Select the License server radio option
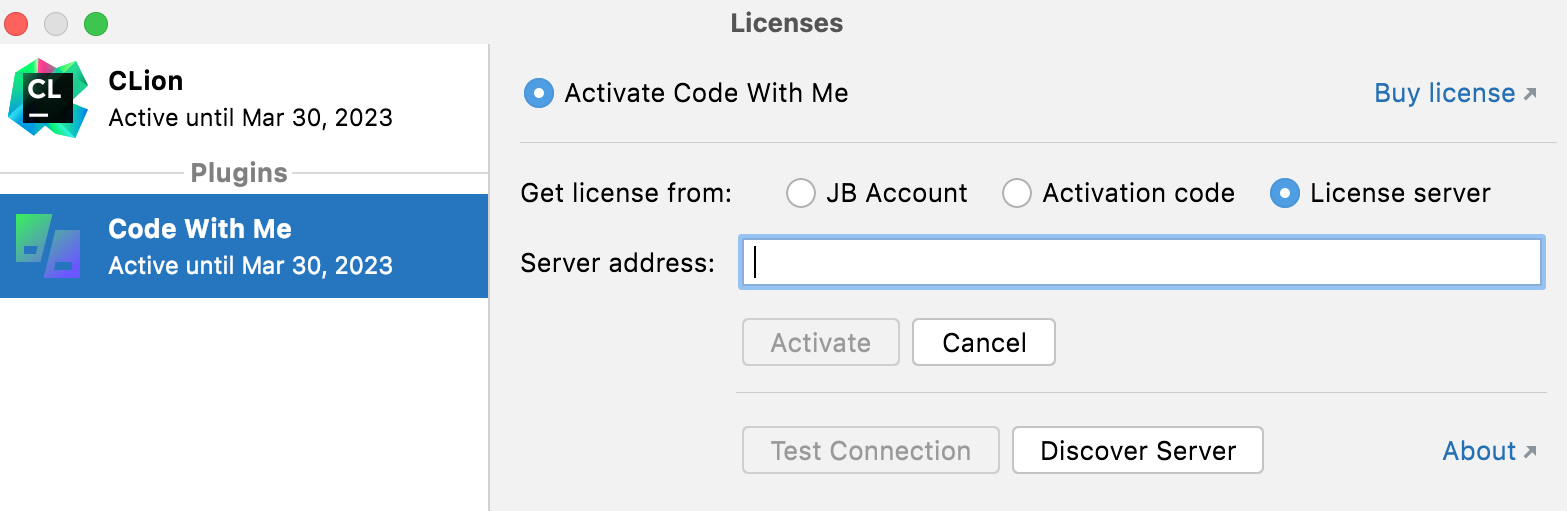The image size is (1567, 511). pyautogui.click(x=1284, y=193)
